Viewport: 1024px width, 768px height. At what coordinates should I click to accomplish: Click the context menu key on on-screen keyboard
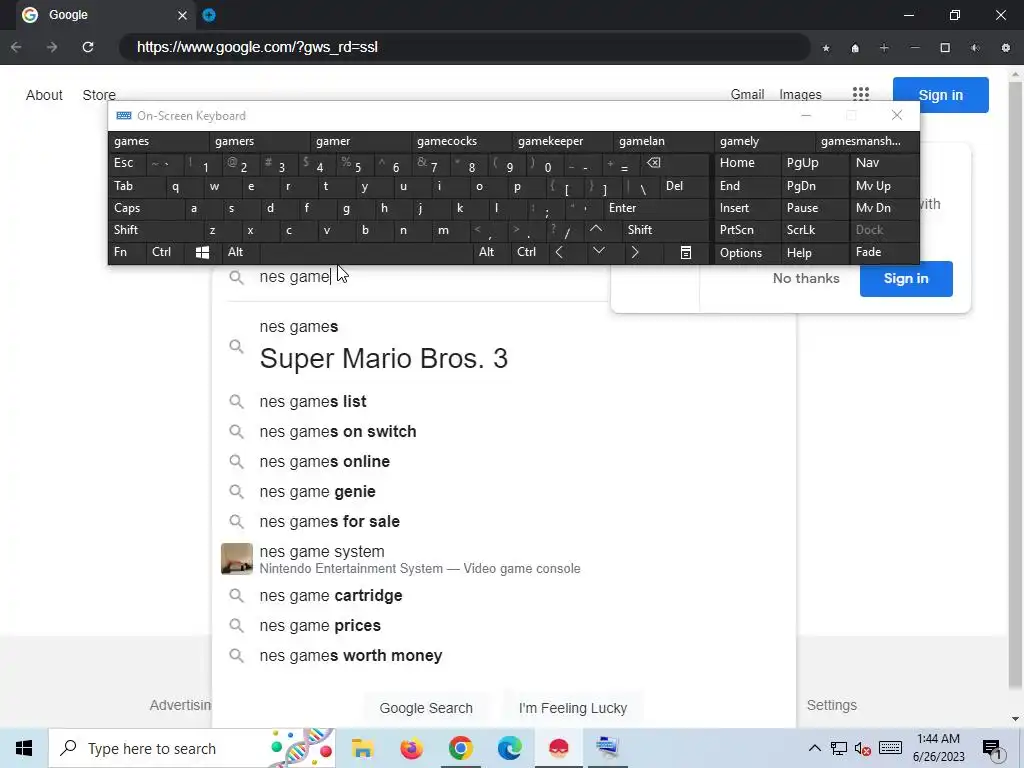pyautogui.click(x=686, y=253)
